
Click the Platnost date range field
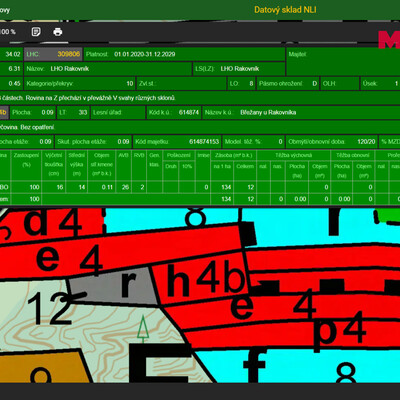[184, 54]
